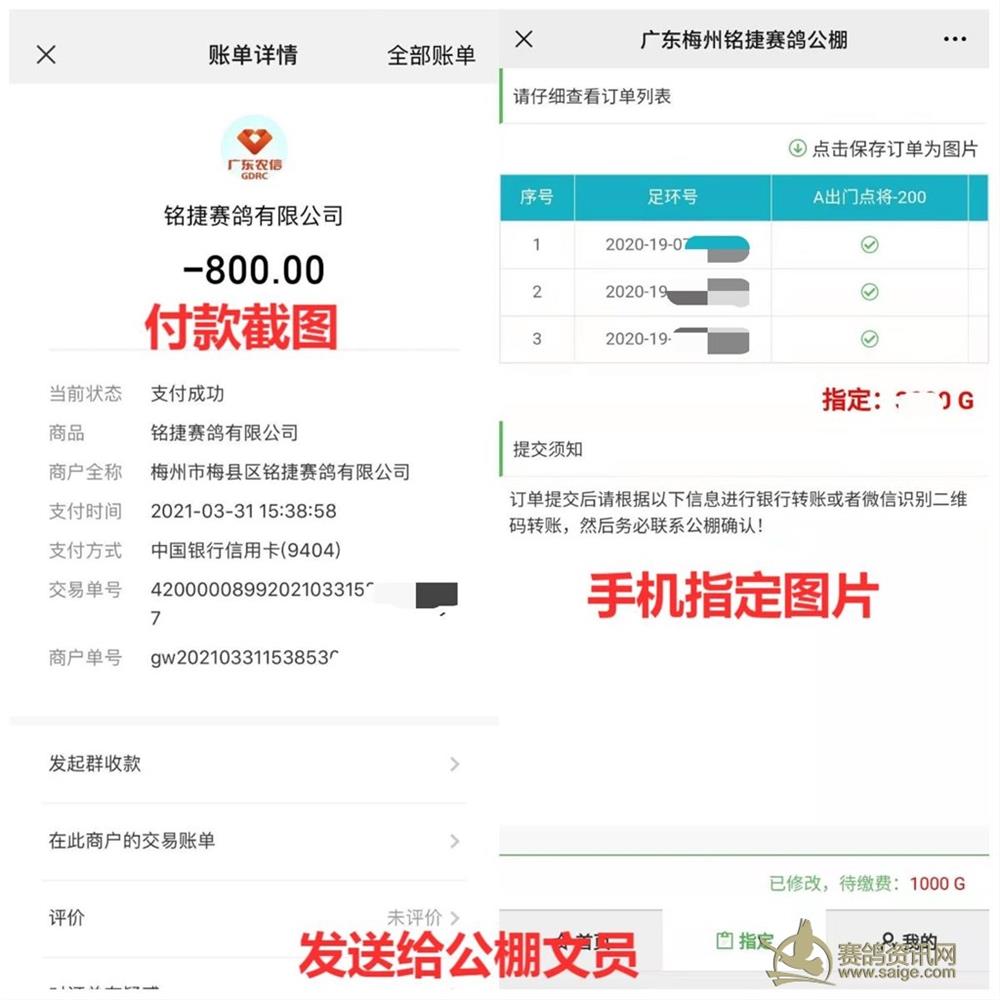Click 点击保存订单为图片 save order link
1000x1000 pixels.
[895, 149]
